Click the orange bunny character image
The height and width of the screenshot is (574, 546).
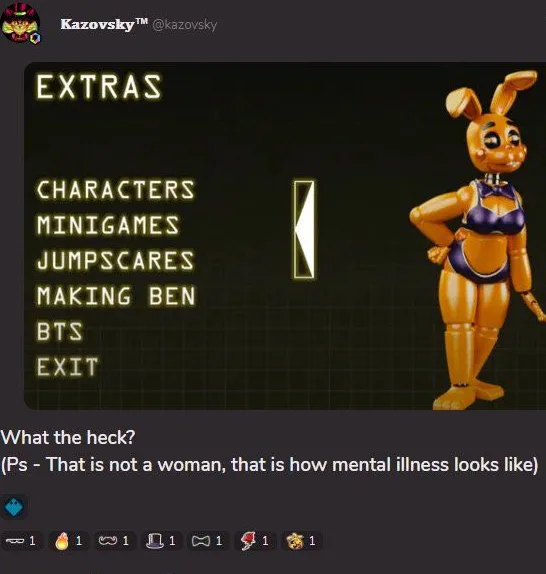point(478,240)
